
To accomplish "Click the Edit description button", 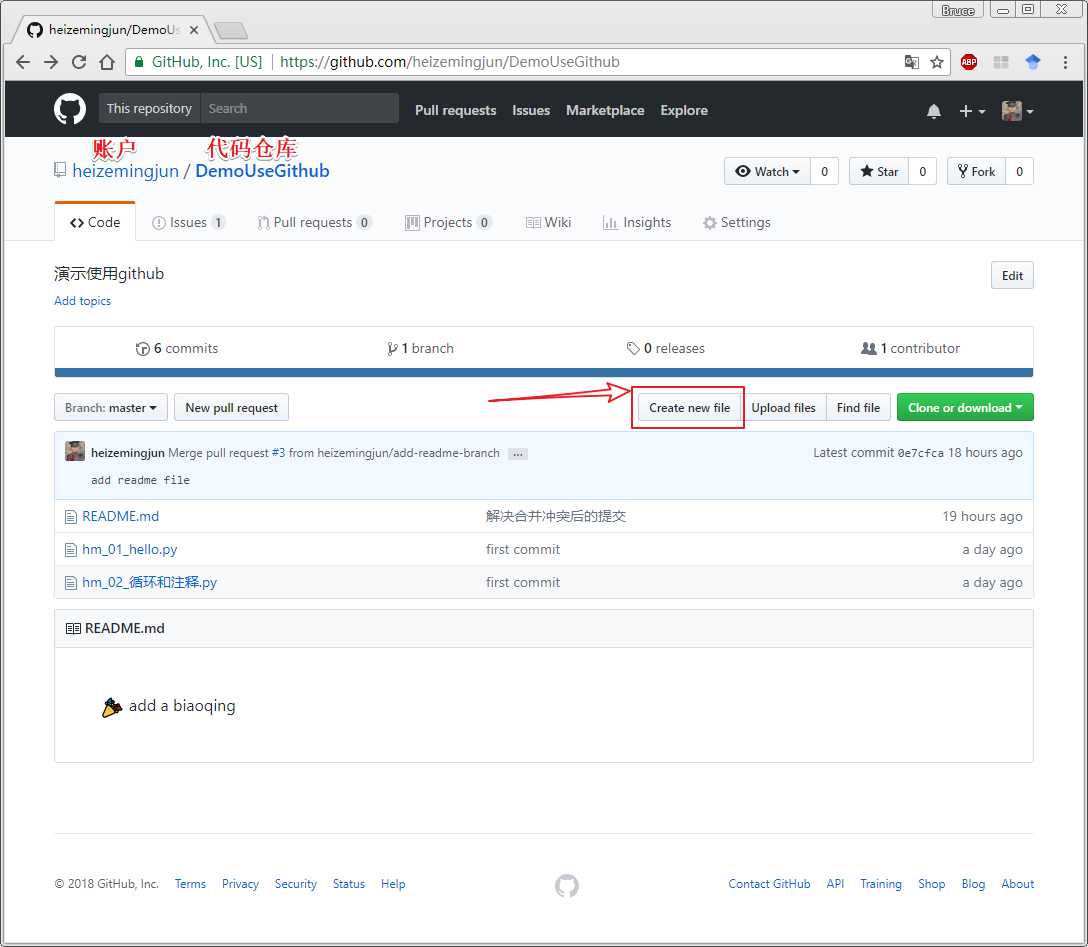I will 1012,275.
